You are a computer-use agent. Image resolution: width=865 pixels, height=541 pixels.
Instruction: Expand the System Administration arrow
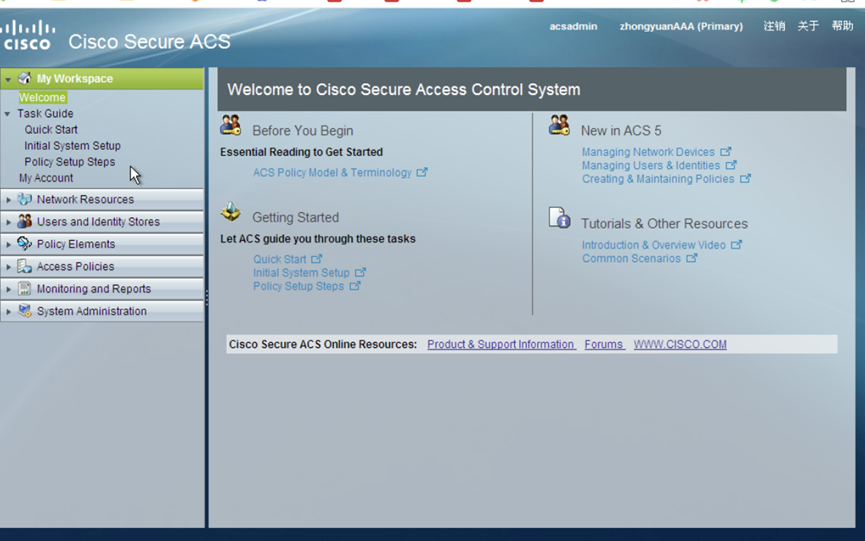8,312
